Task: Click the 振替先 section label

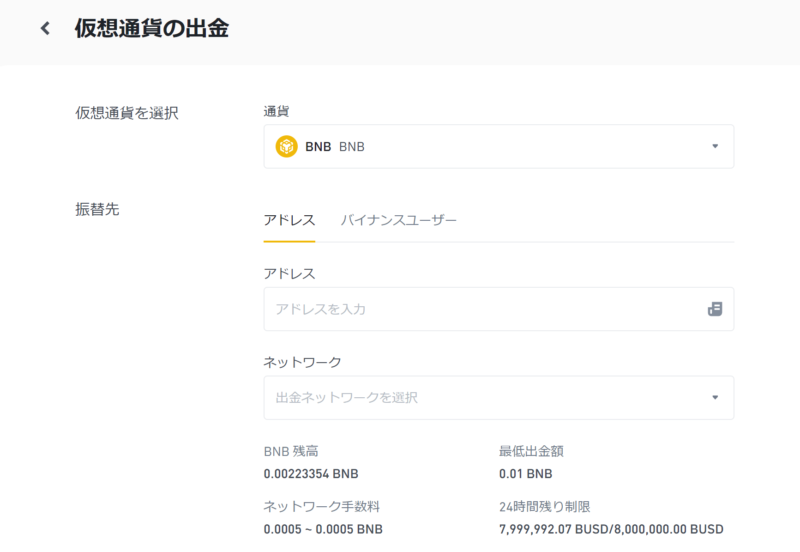Action: (x=97, y=209)
